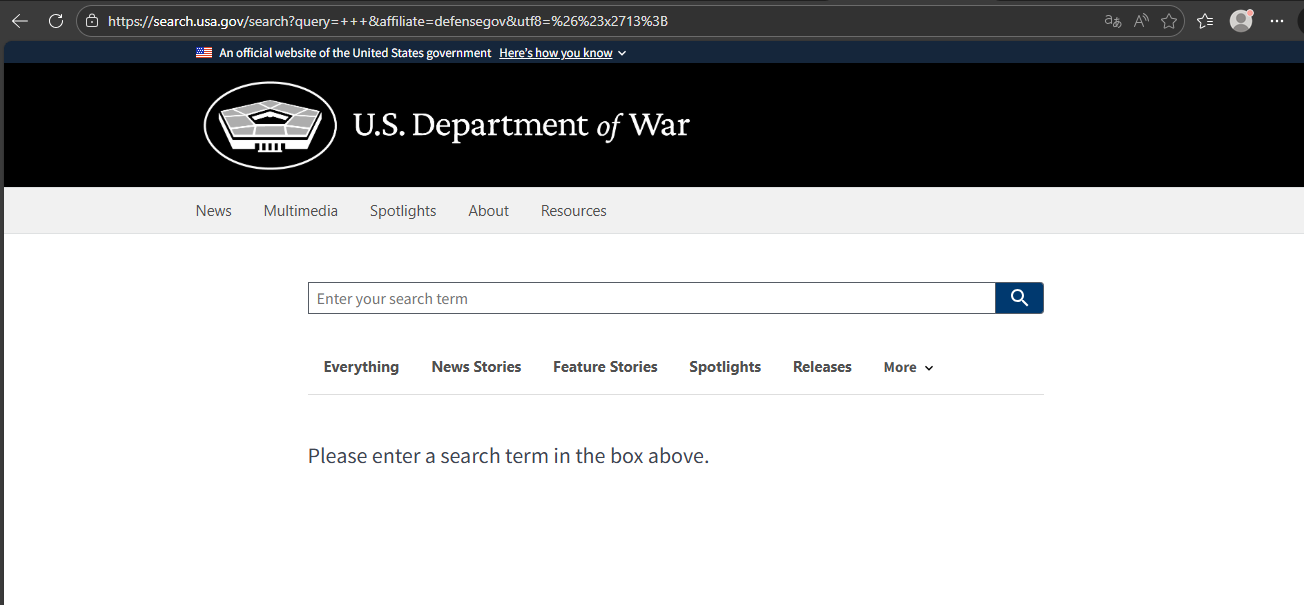The image size is (1304, 605).
Task: Add this page to favorites with star icon
Action: 1169,21
